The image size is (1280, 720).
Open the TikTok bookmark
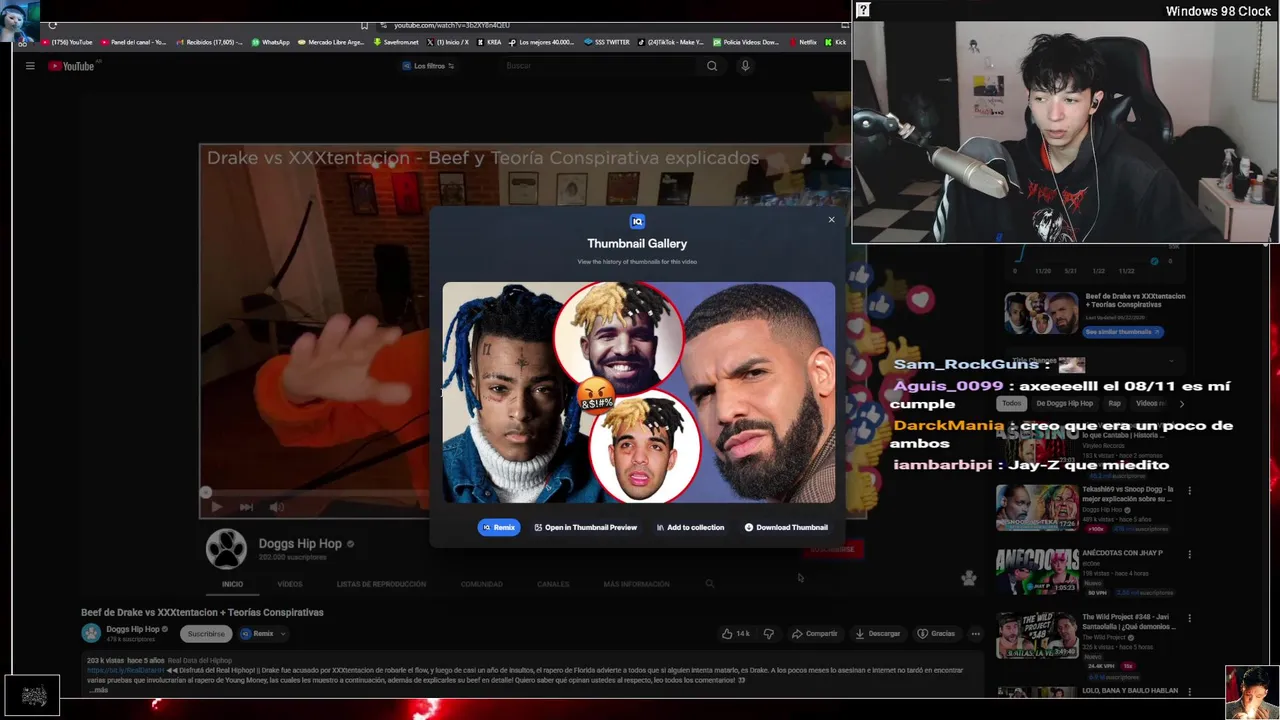point(671,42)
